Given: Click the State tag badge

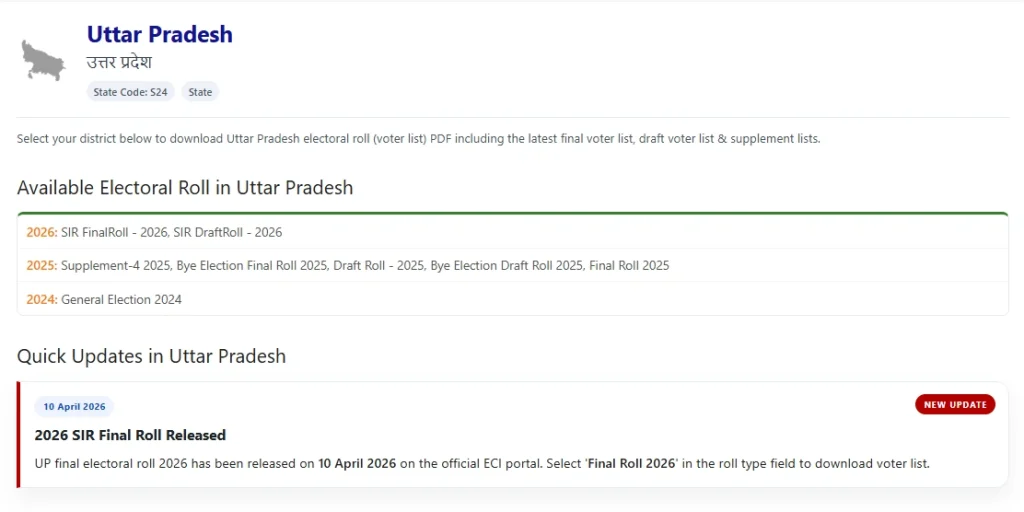Looking at the screenshot, I should click(x=200, y=92).
